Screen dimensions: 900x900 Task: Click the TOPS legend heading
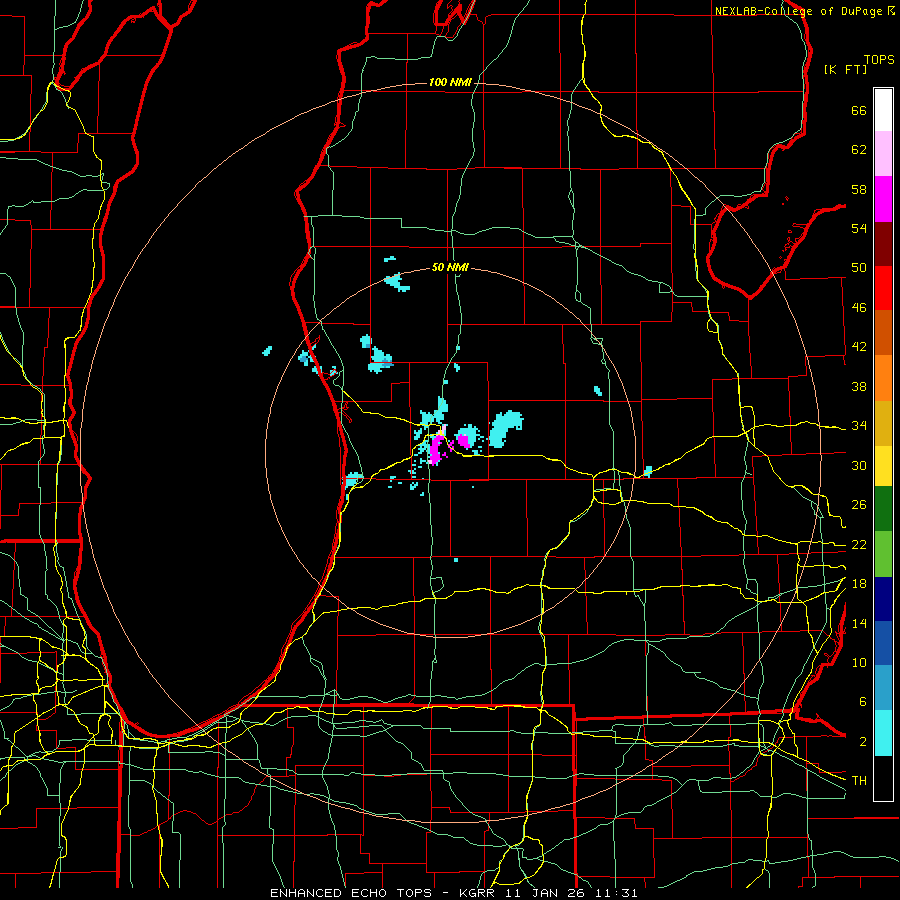(879, 60)
